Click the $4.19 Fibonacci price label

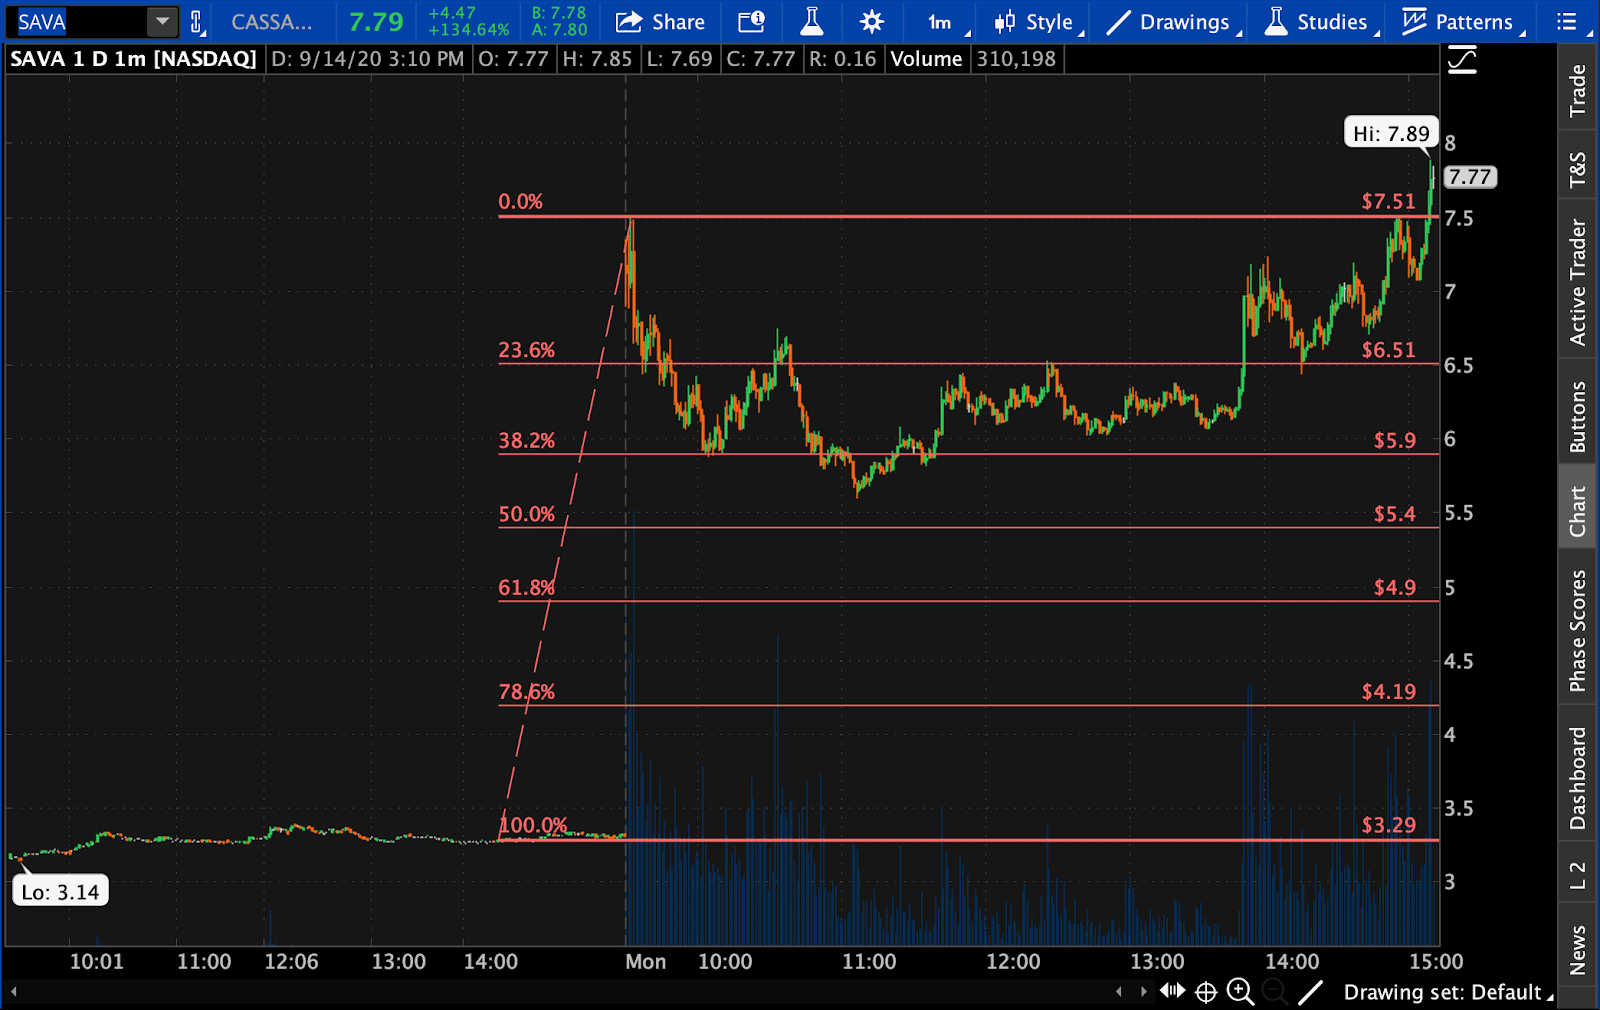[1388, 692]
